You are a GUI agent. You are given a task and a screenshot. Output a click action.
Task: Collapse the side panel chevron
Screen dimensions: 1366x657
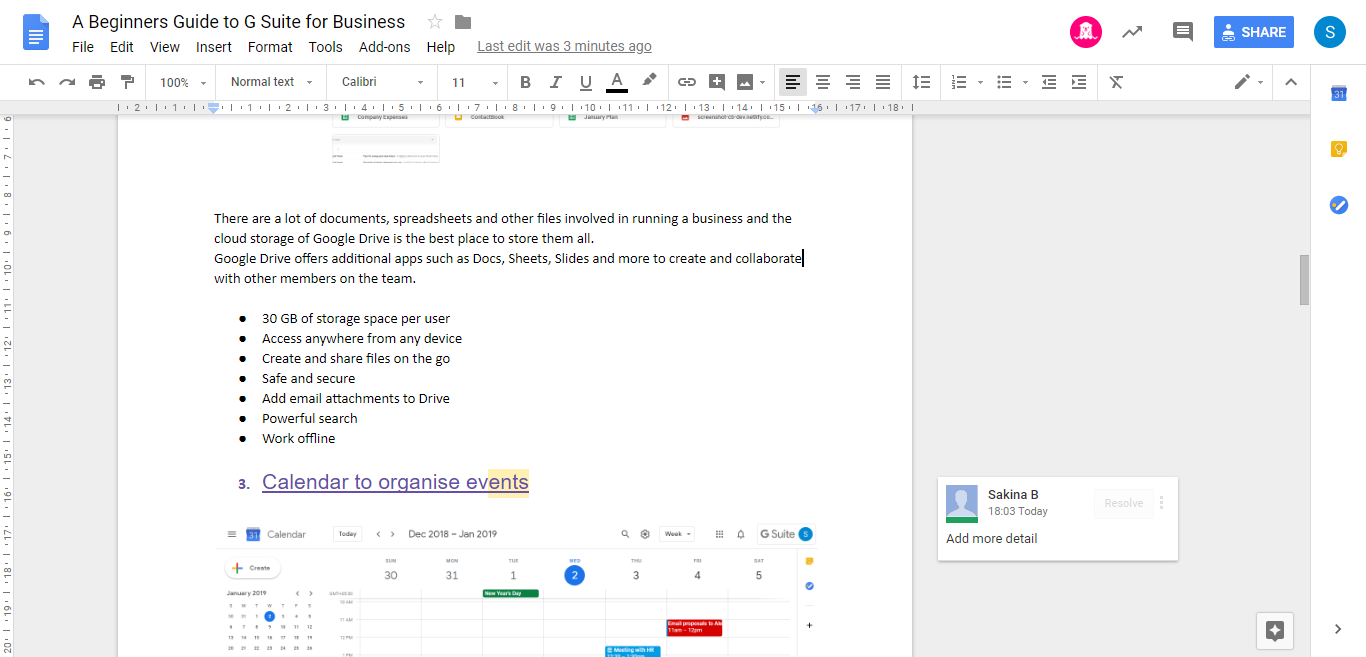pos(1338,629)
